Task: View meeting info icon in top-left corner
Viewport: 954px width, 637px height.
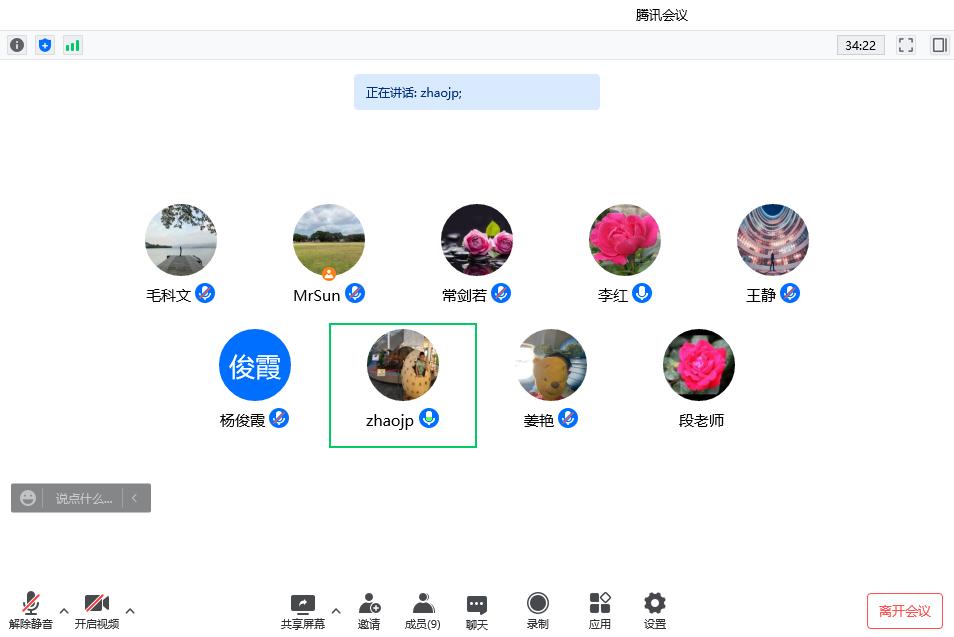Action: coord(16,45)
